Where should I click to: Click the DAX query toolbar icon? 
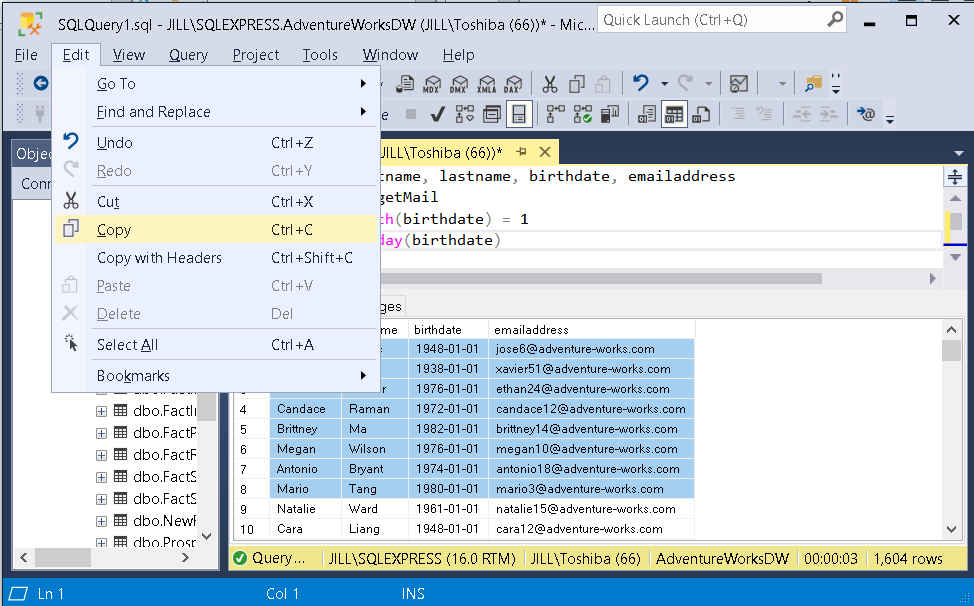[513, 83]
